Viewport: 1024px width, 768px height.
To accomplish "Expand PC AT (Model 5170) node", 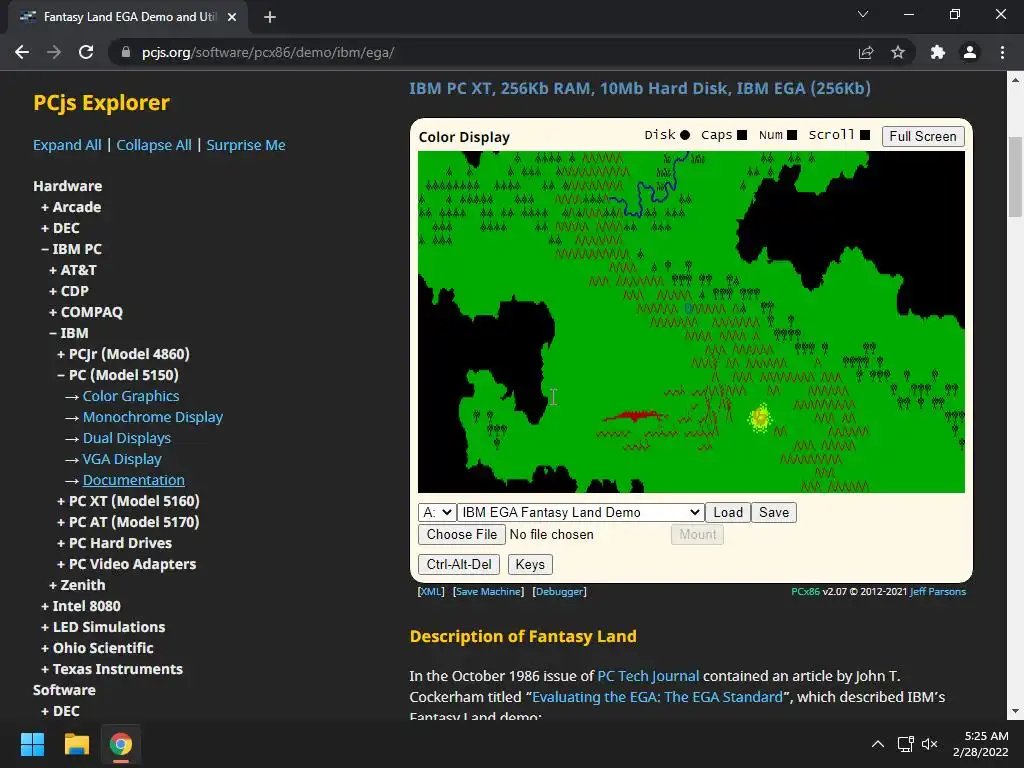I will click(128, 522).
